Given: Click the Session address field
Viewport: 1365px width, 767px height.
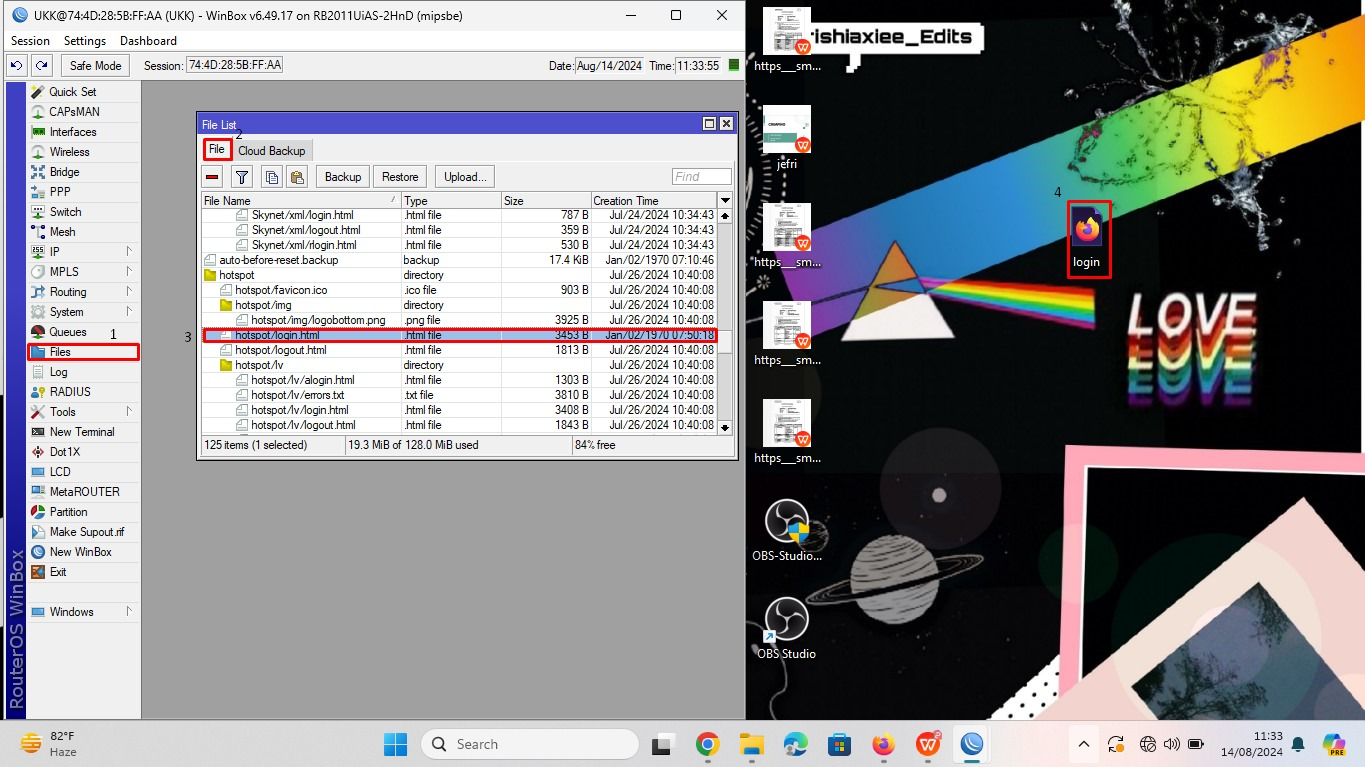Looking at the screenshot, I should [235, 65].
